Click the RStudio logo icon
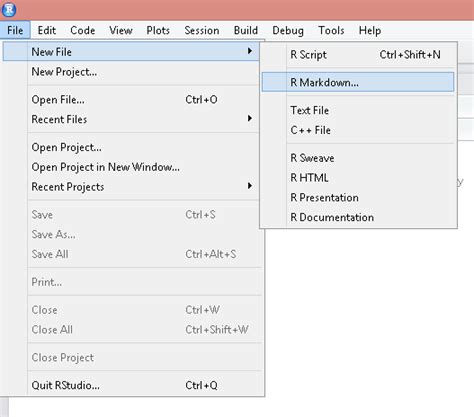The image size is (474, 417). coord(9,9)
